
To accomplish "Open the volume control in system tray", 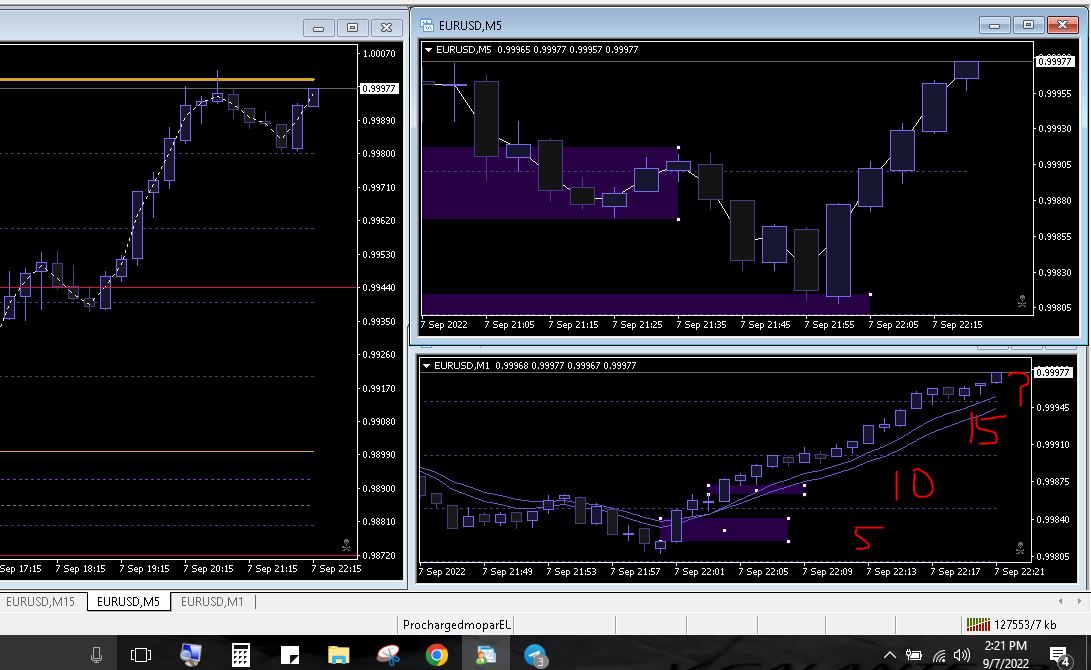I will pyautogui.click(x=961, y=655).
